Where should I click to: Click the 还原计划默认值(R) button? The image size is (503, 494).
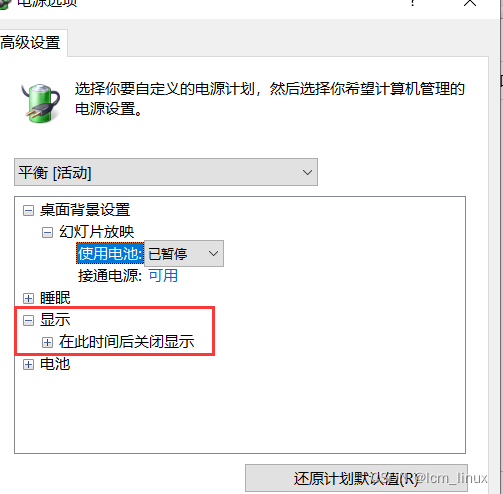tap(356, 478)
